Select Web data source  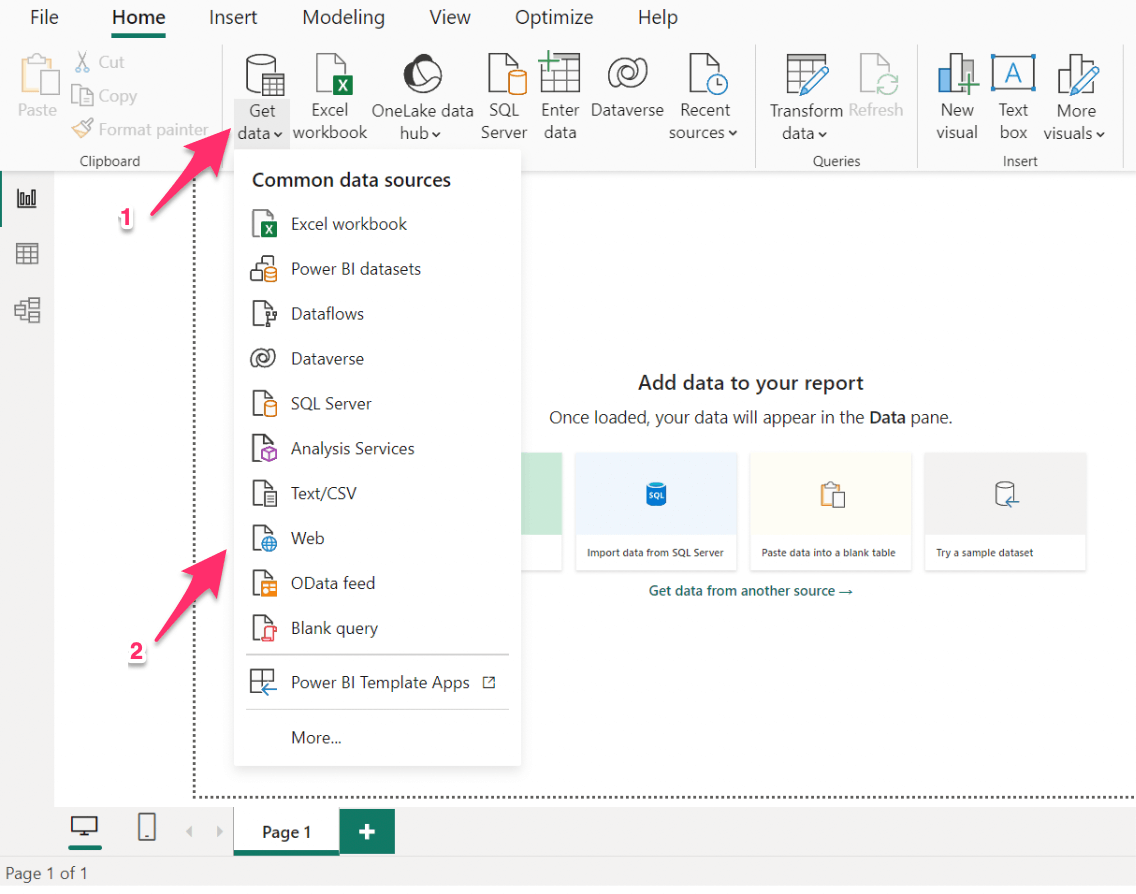click(377, 538)
